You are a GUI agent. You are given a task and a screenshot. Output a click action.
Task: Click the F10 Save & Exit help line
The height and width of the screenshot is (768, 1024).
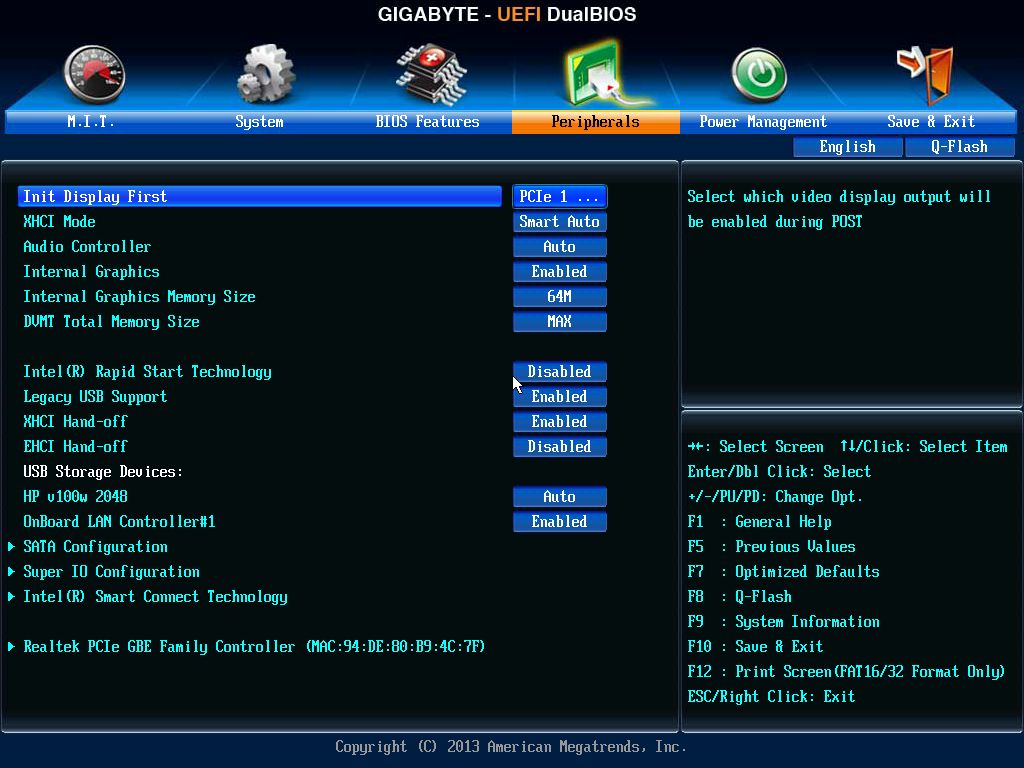(x=756, y=647)
